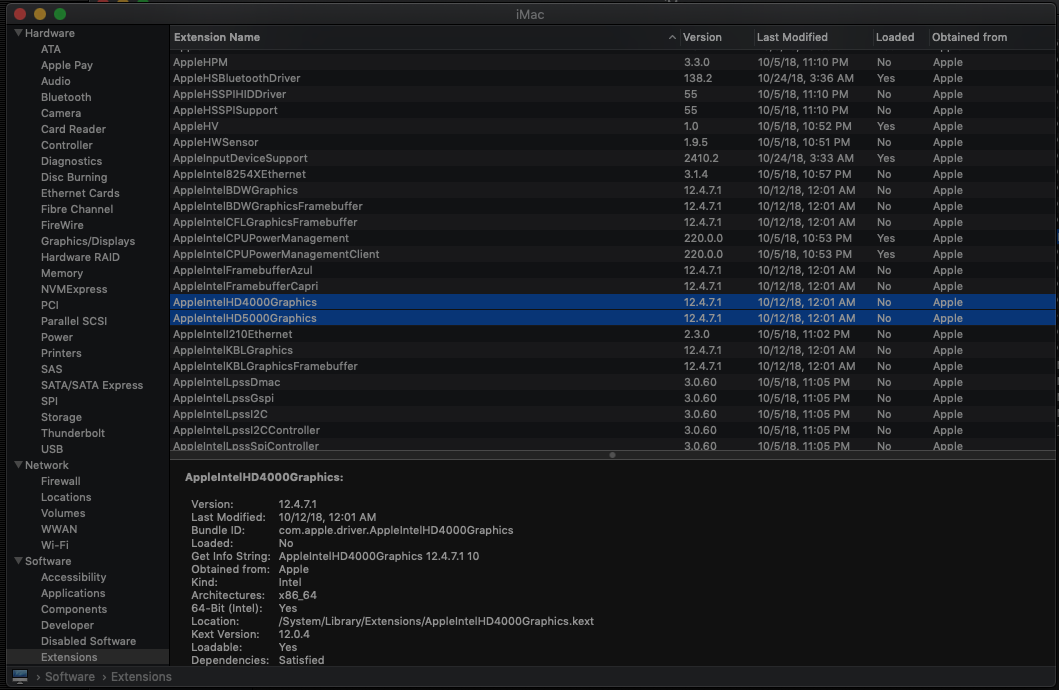
Task: Click the yellow minimize window button
Action: [x=40, y=14]
